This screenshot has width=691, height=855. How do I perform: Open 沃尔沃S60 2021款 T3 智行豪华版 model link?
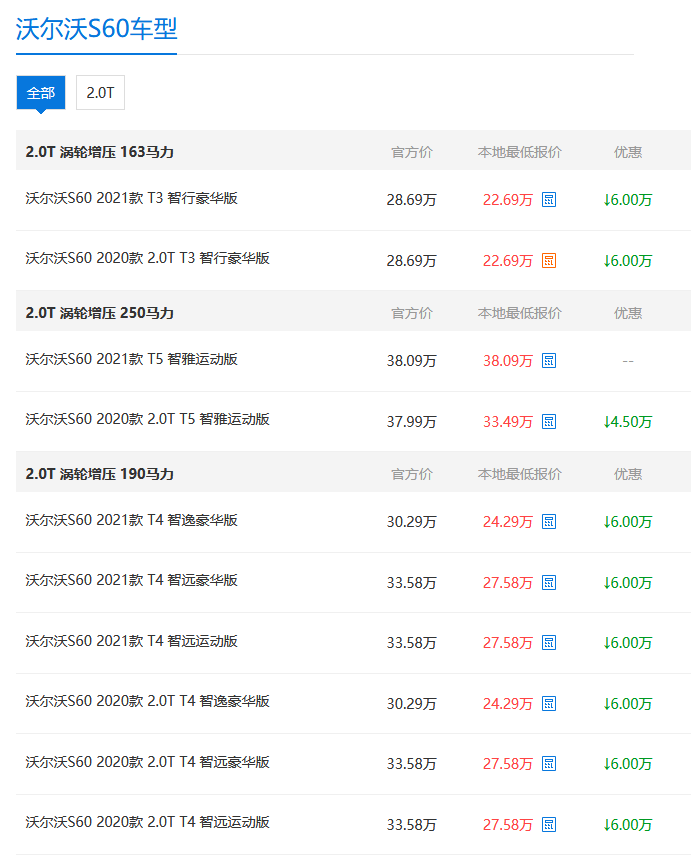tap(131, 198)
